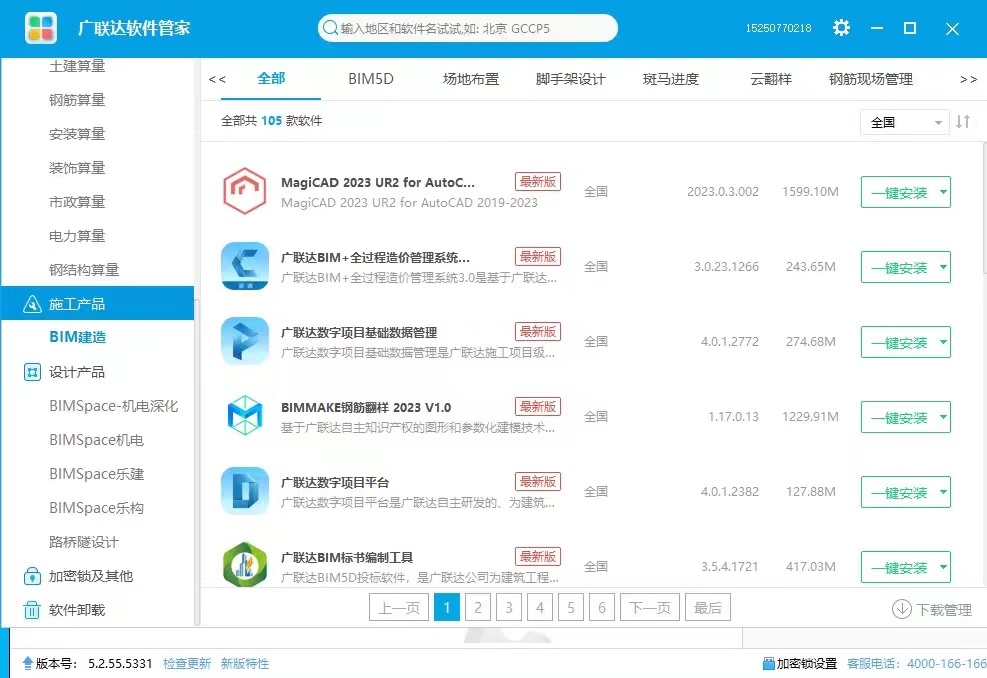Click the 加密锁设置 icon in status bar
This screenshot has height=678, width=987.
pos(768,664)
